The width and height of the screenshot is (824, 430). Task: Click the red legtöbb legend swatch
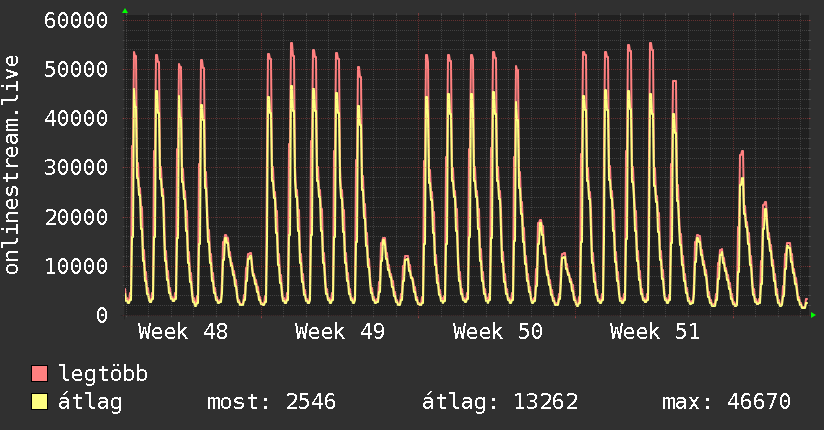pos(39,375)
